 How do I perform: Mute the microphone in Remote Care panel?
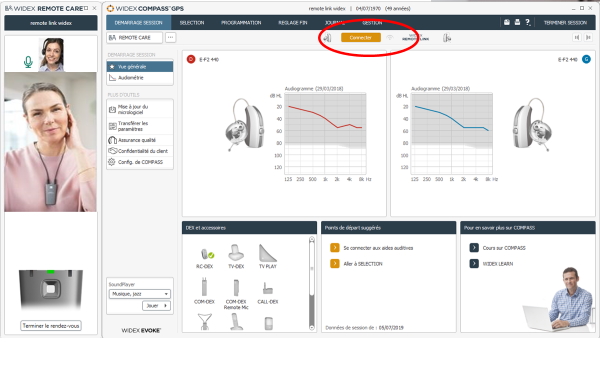coord(28,62)
